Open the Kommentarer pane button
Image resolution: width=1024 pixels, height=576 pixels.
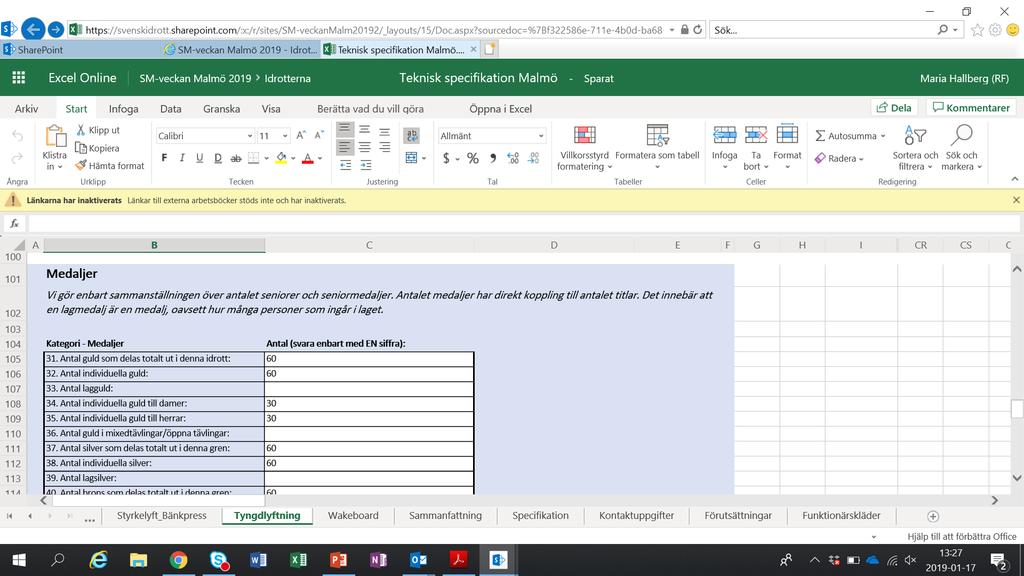(x=971, y=108)
